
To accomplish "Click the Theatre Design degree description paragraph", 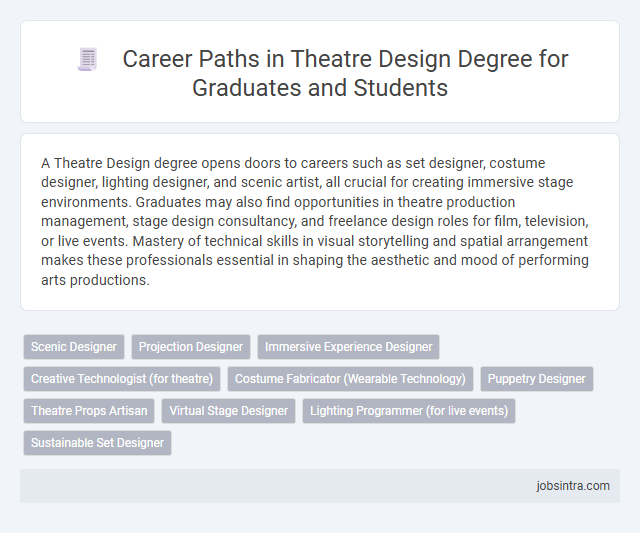I will coord(314,221).
